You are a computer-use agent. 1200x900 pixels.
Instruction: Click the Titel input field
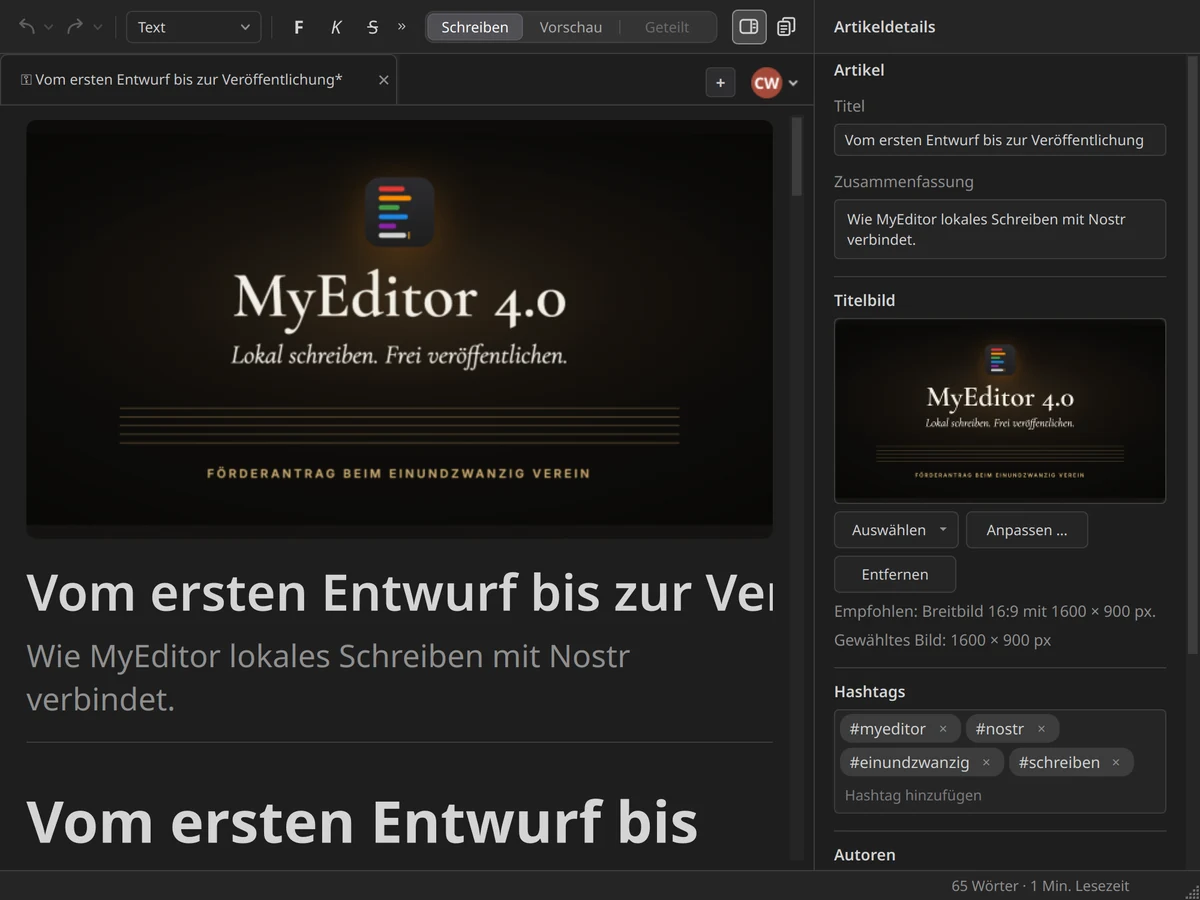click(x=1000, y=140)
